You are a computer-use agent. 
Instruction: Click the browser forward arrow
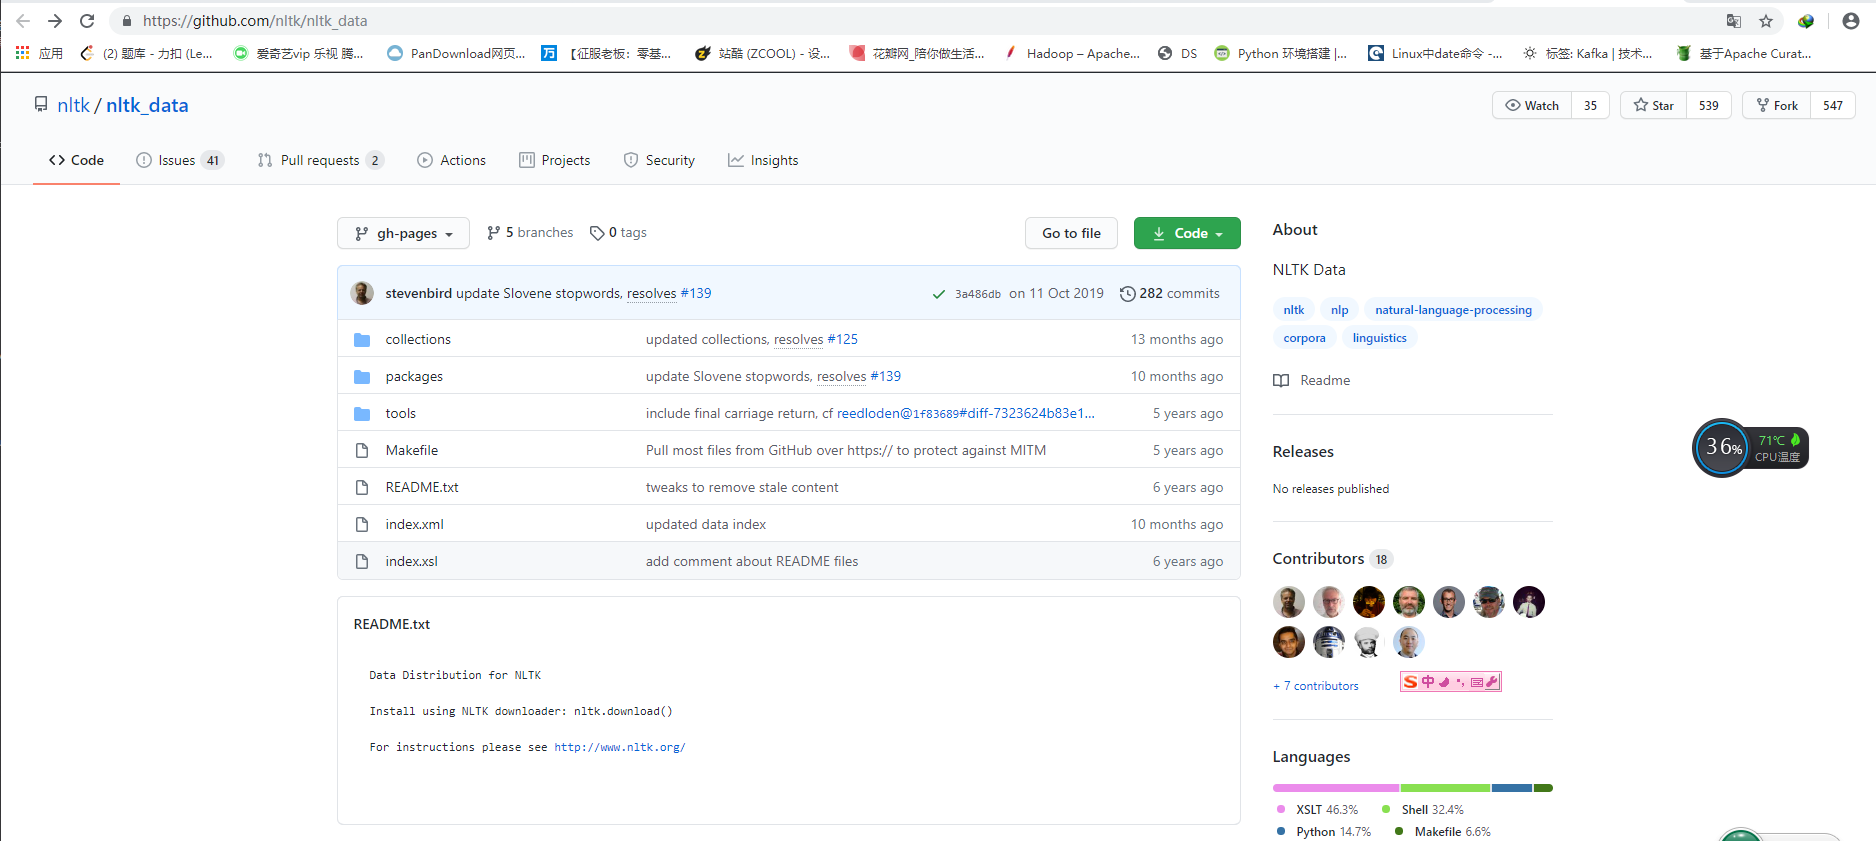pos(55,21)
